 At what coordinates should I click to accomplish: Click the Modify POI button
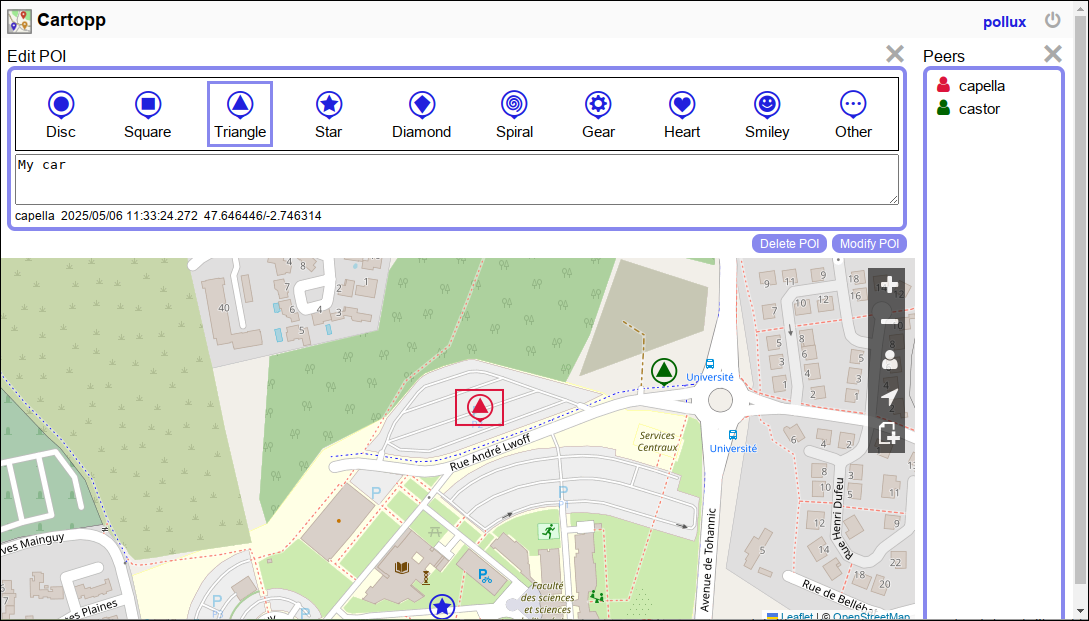pyautogui.click(x=869, y=244)
